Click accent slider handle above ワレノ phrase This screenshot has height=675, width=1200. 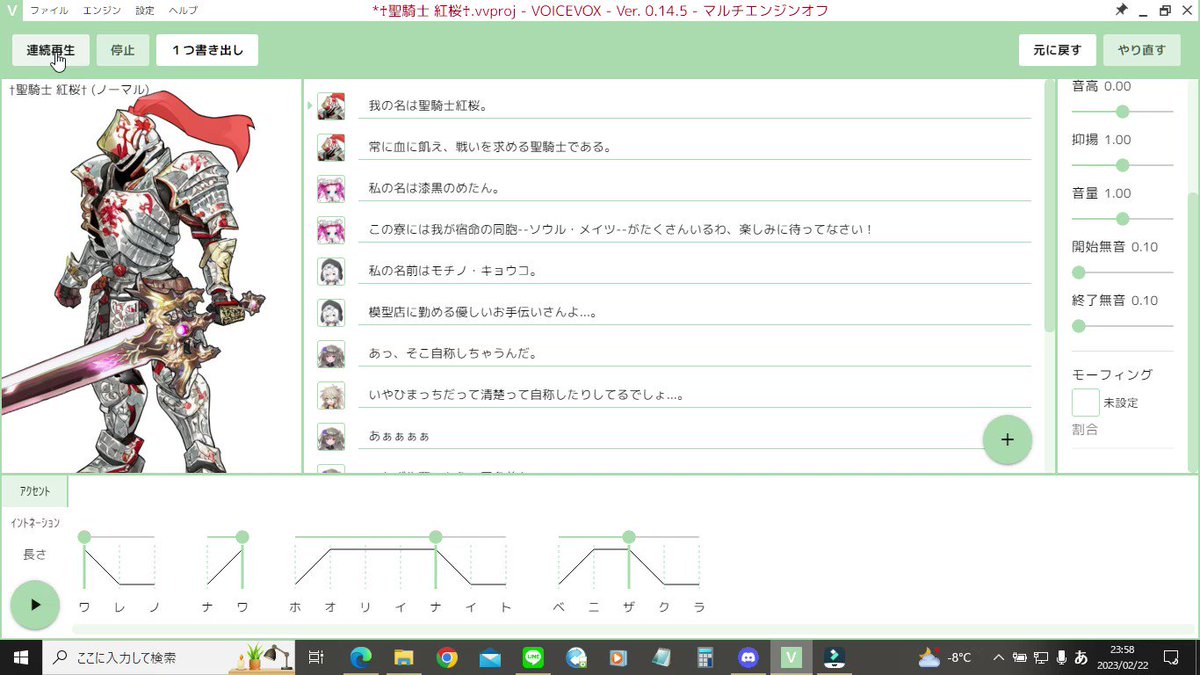coord(84,537)
